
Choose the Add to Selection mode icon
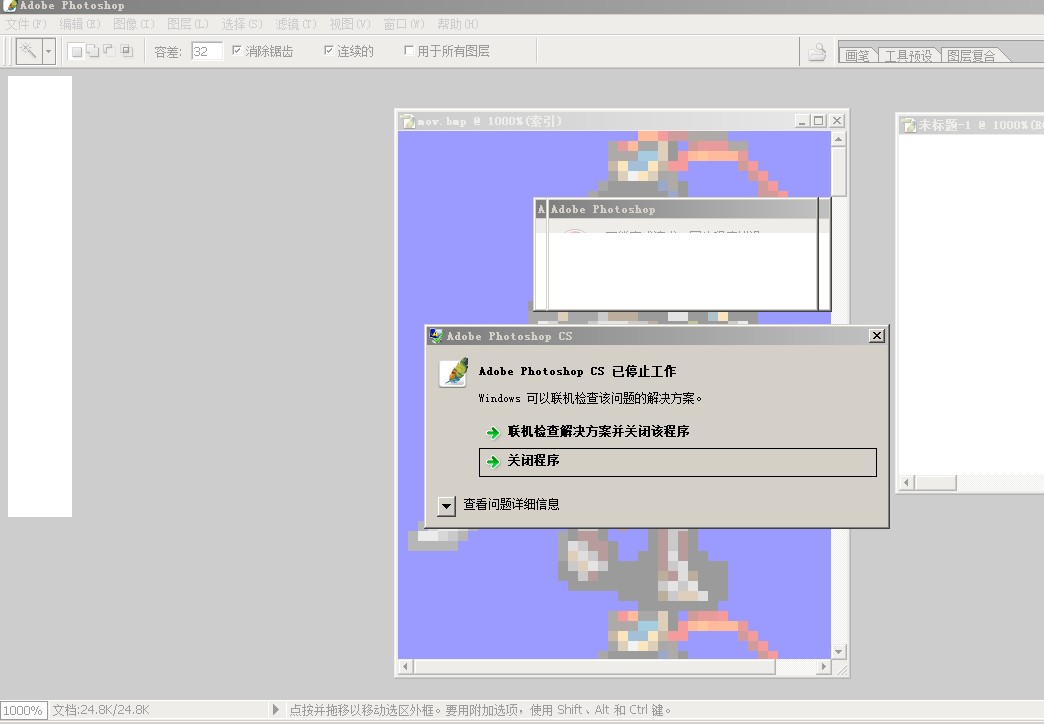[93, 51]
